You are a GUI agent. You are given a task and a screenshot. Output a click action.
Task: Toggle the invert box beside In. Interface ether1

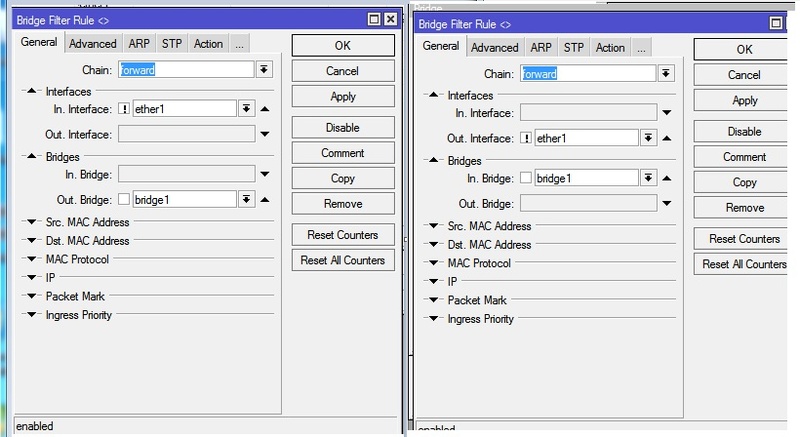125,108
